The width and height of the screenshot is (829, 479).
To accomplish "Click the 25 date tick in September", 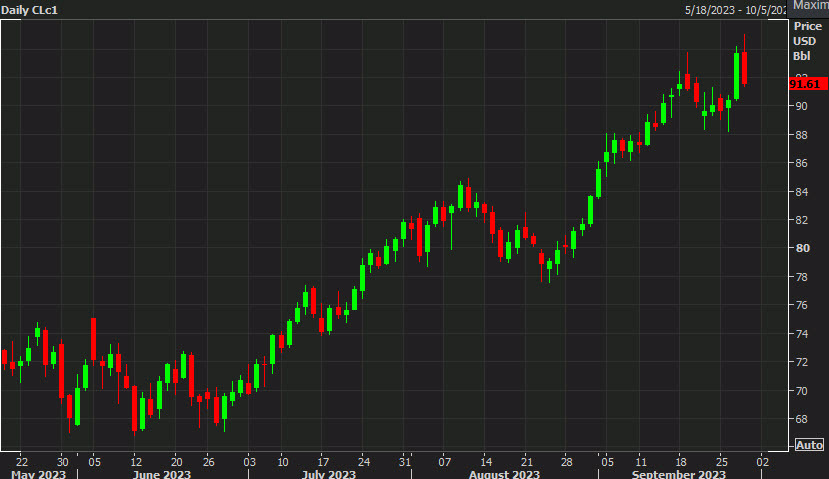I will pyautogui.click(x=722, y=462).
